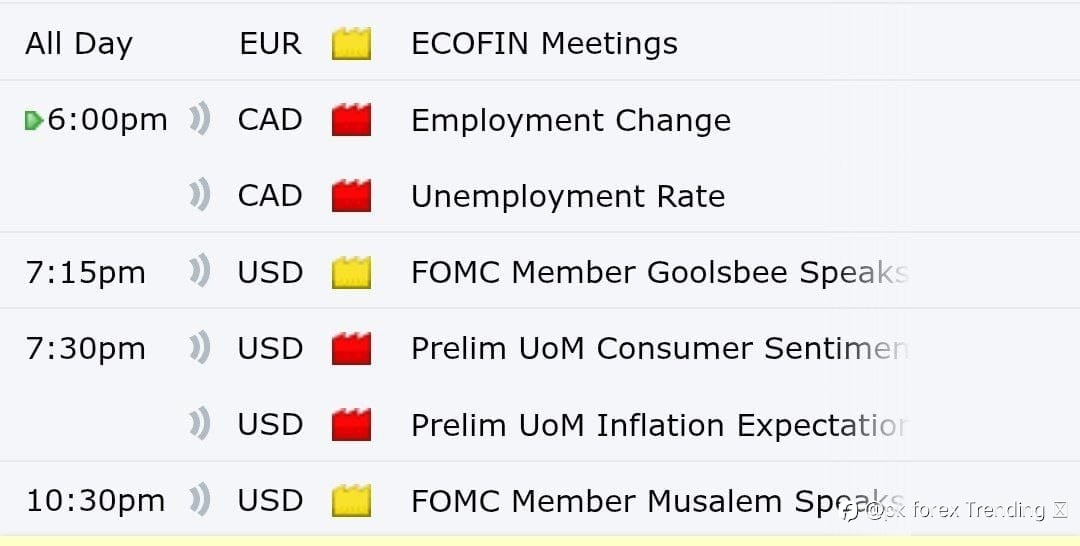This screenshot has height=546, width=1080.
Task: Click the red impact icon for Unemployment Rate
Action: click(x=351, y=196)
